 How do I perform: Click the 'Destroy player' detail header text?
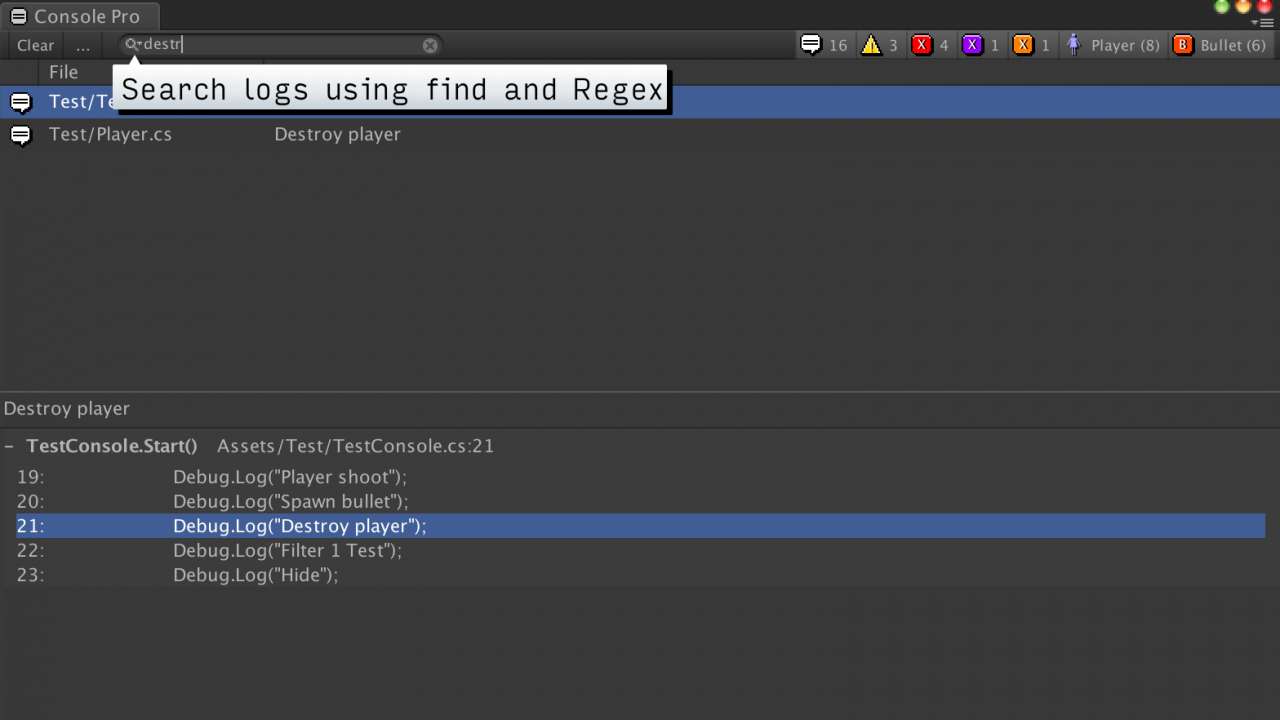click(x=67, y=409)
